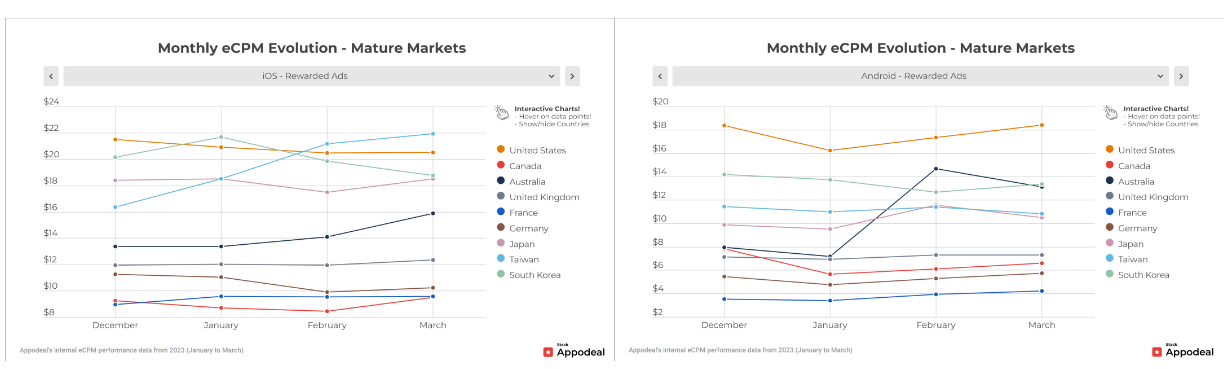
Task: Click the Taiwan March data point in the iOS chart
Action: (x=433, y=133)
